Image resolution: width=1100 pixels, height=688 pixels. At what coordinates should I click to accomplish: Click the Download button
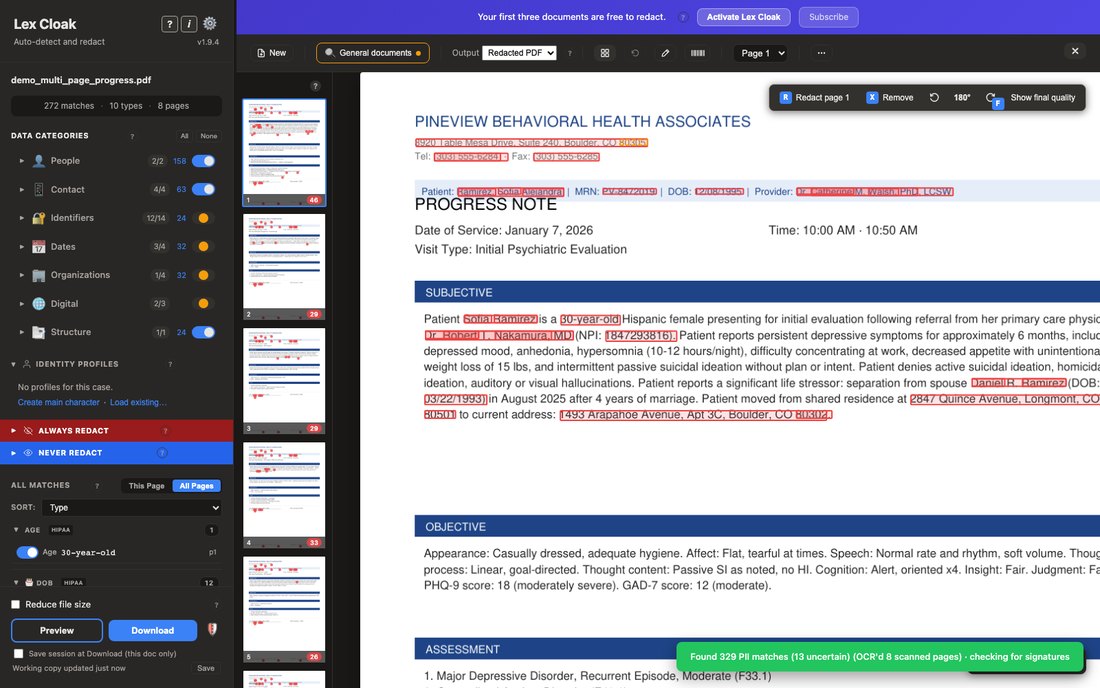point(153,630)
